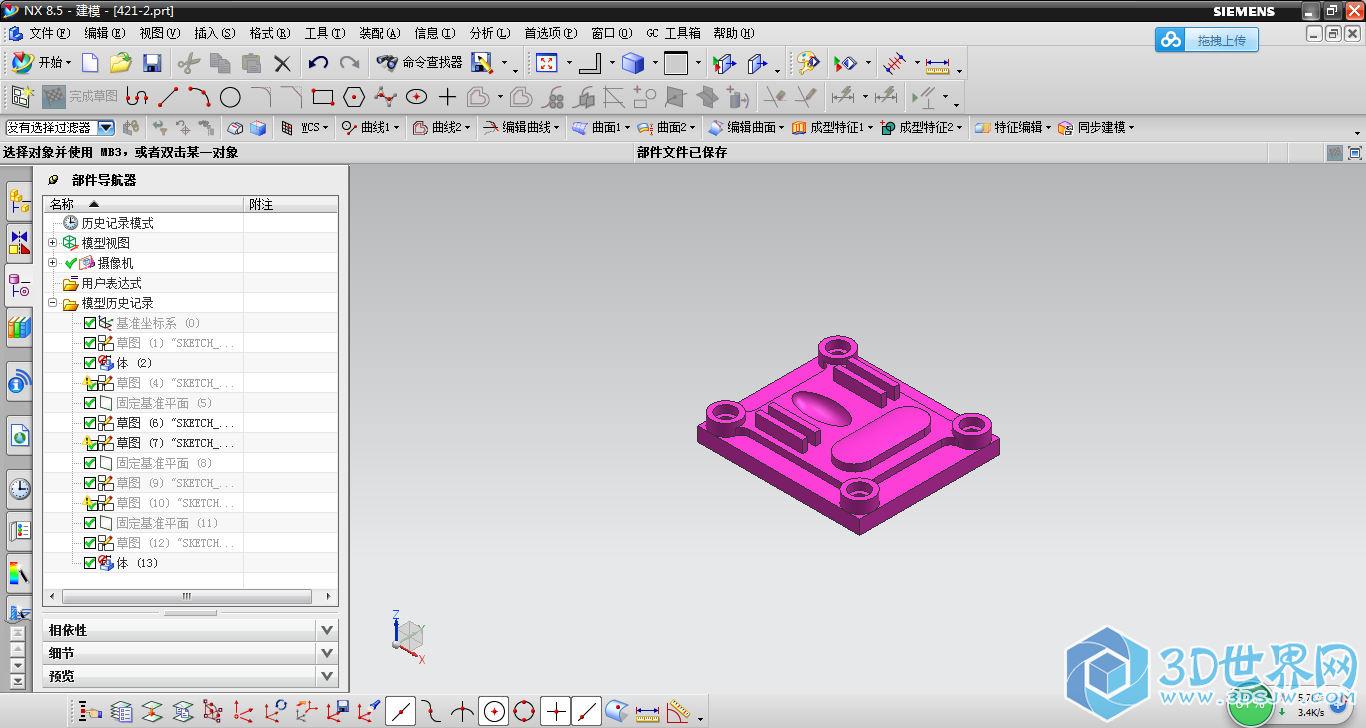Click the 拖拽上传 upload button
Viewport: 1366px width, 728px height.
point(1207,40)
